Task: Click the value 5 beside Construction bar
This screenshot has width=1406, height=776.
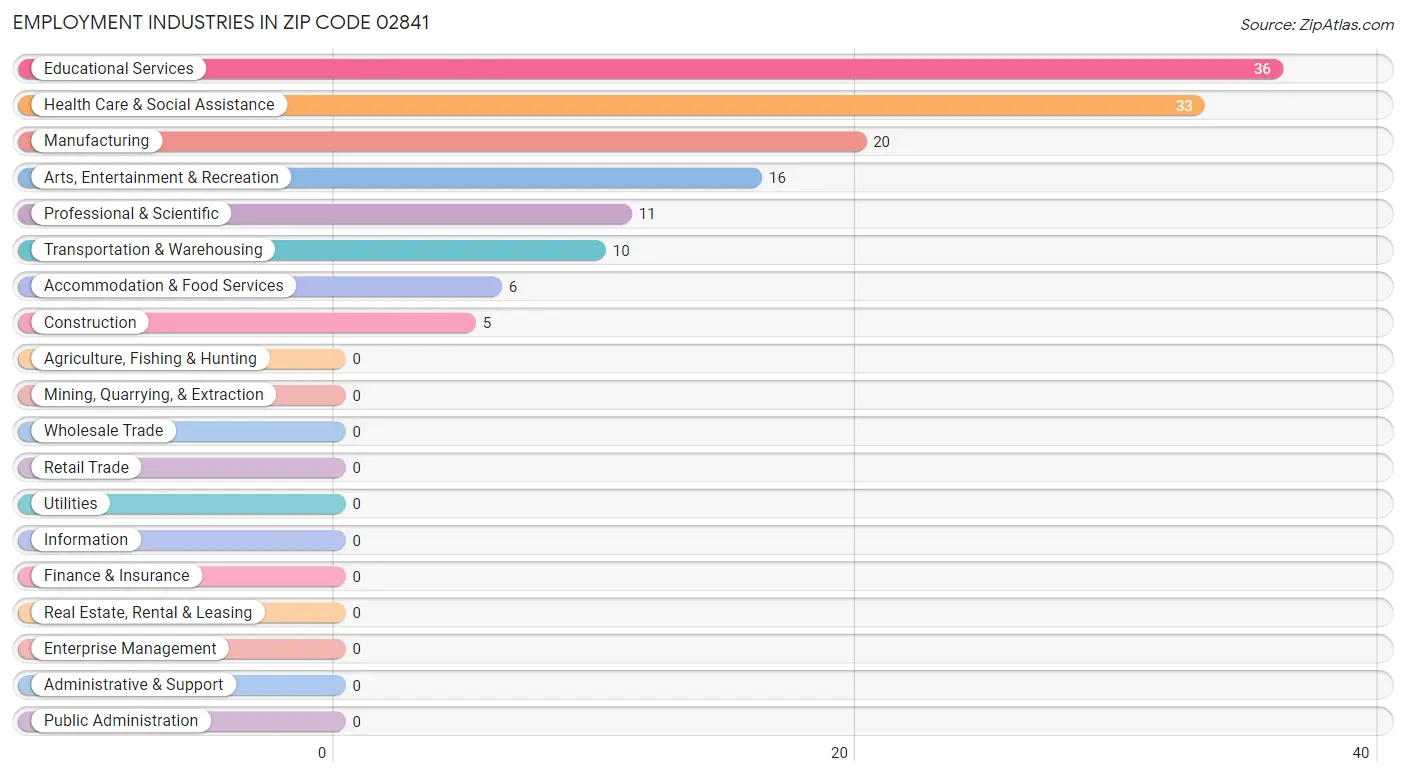Action: pyautogui.click(x=487, y=323)
